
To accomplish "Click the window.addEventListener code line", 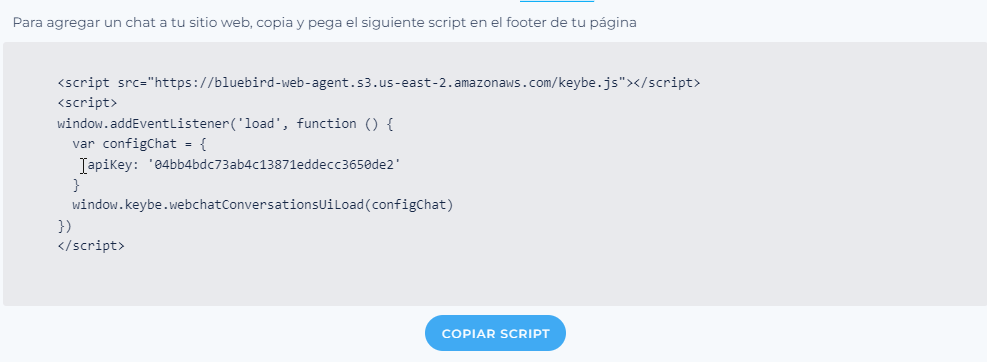I will 225,124.
